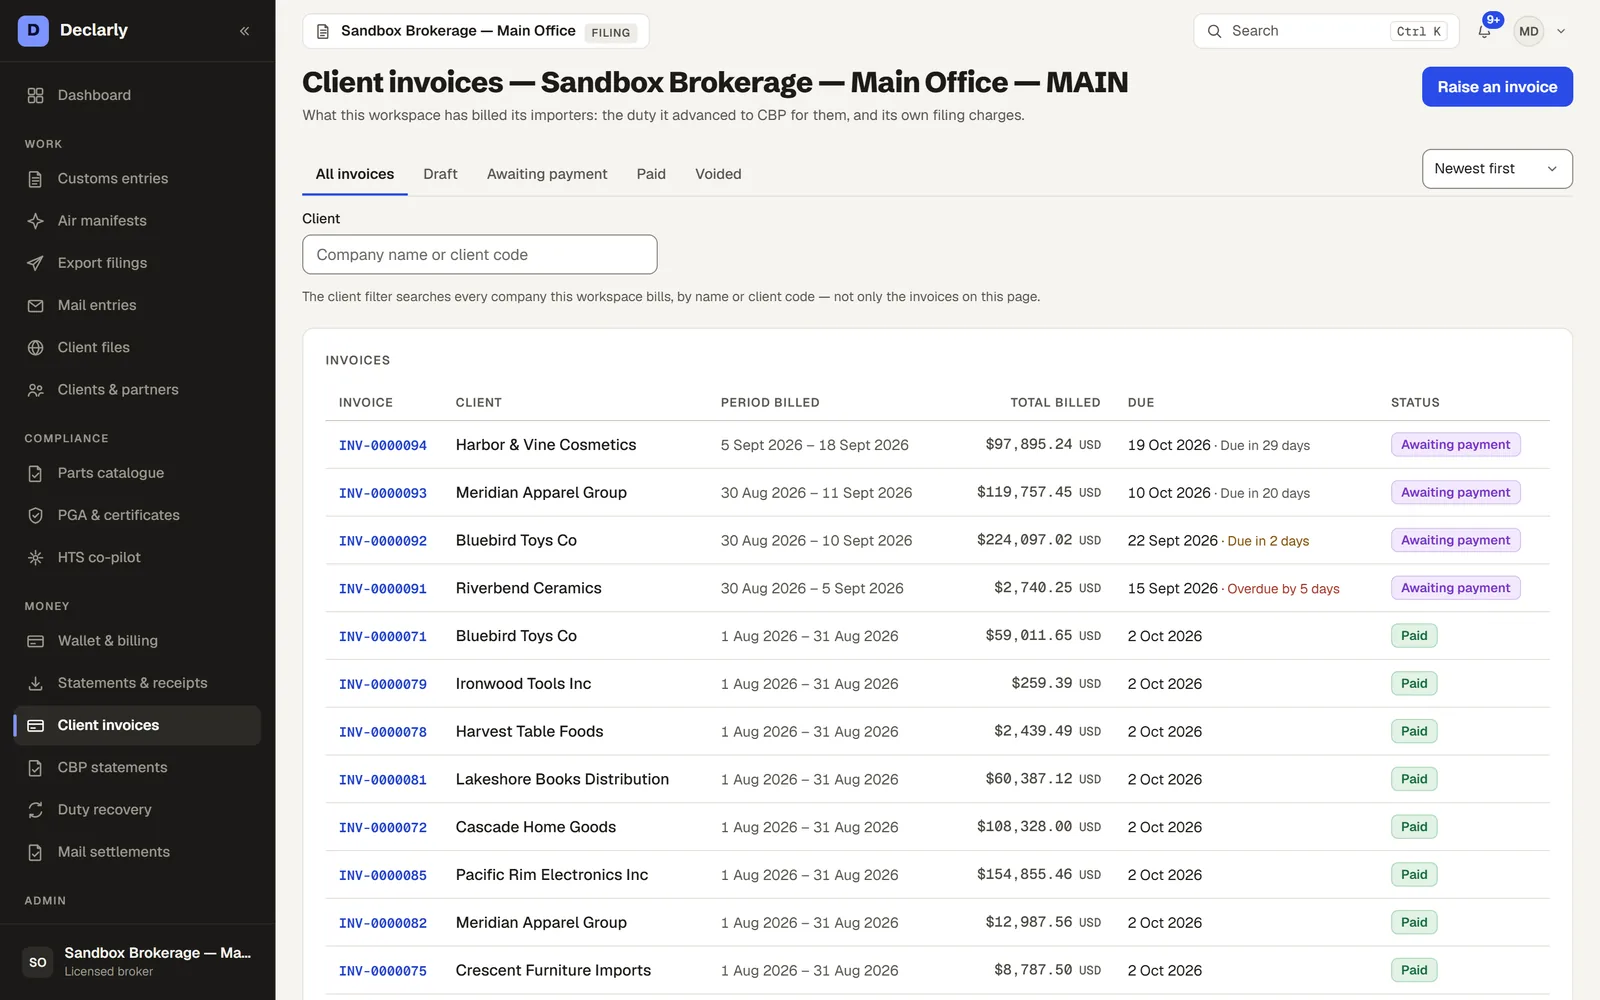
Task: Open invoice INV-0000071
Action: [x=383, y=636]
